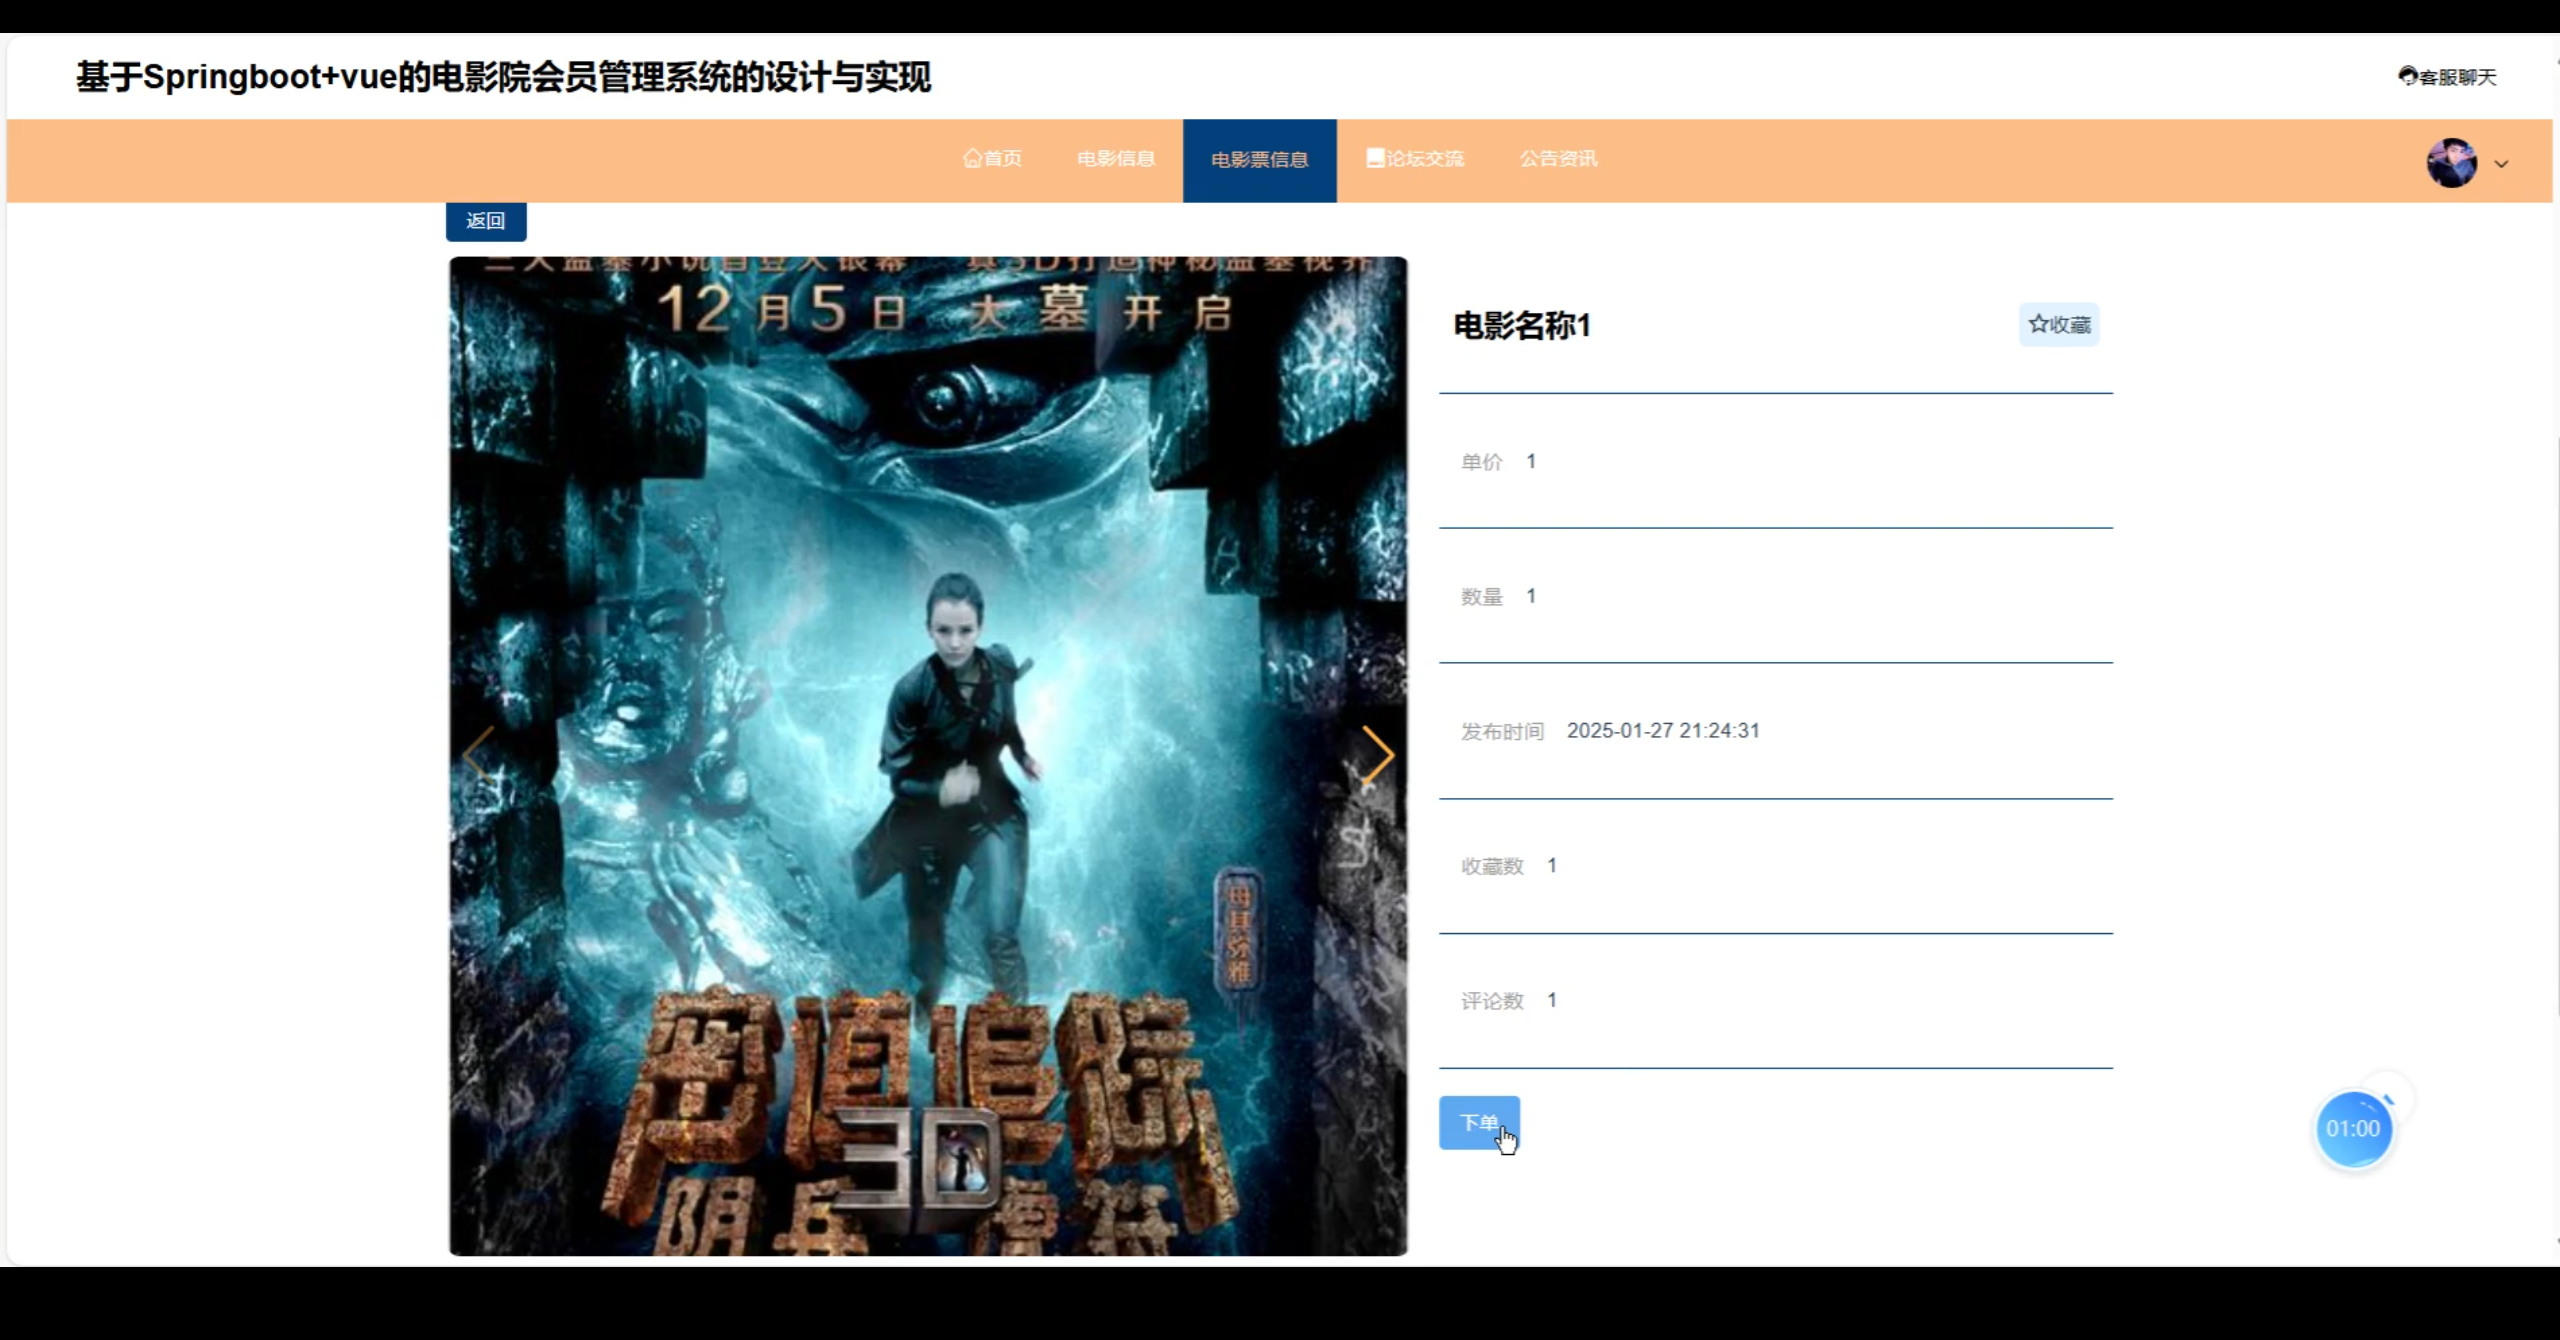The height and width of the screenshot is (1340, 2560).
Task: Click the 发布时间 label
Action: [x=1502, y=732]
